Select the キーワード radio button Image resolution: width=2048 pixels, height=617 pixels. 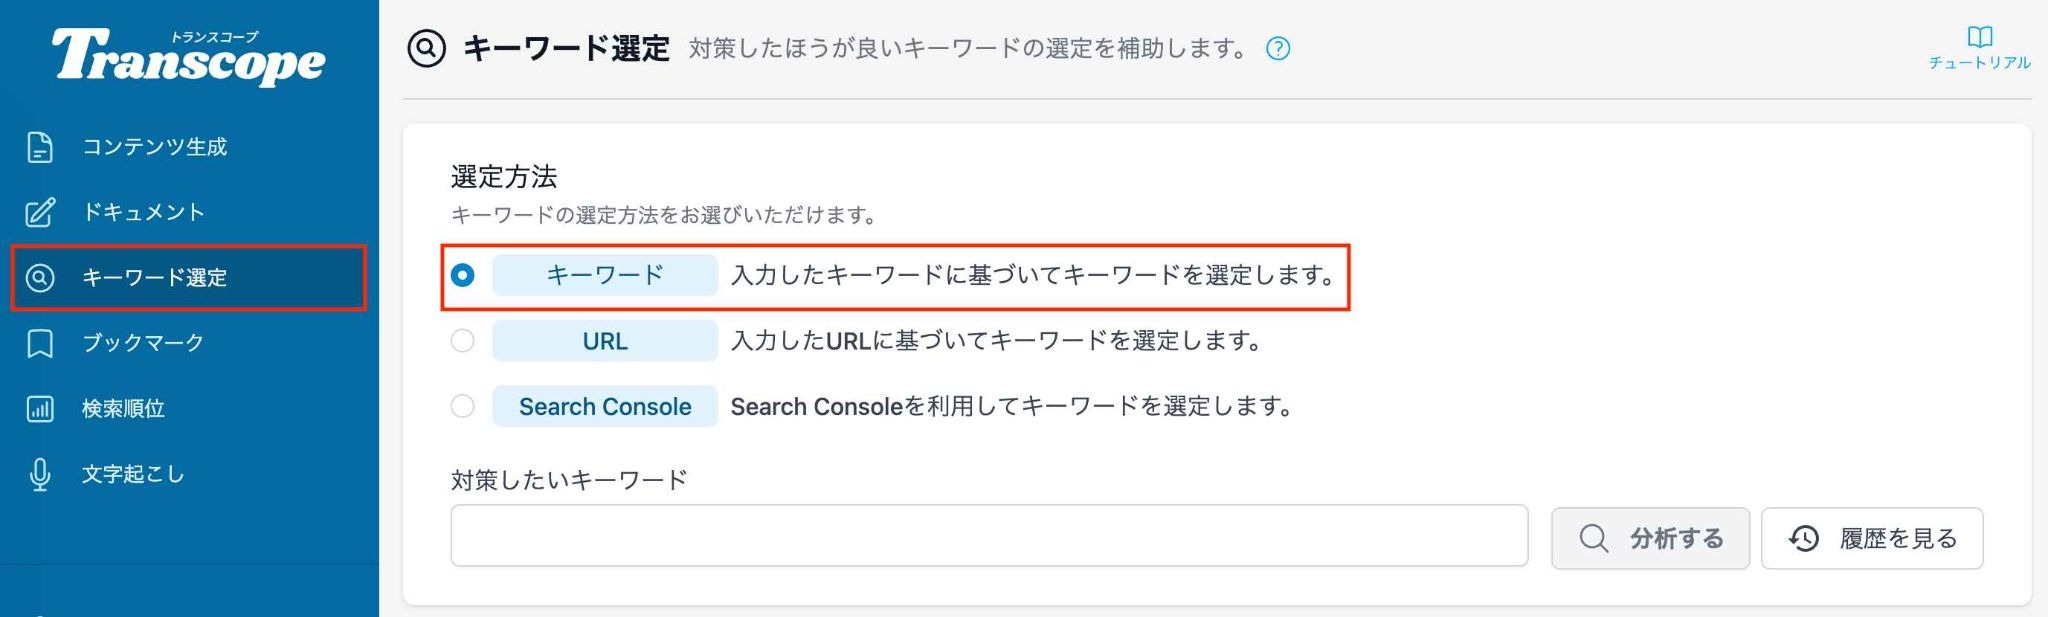click(x=462, y=275)
